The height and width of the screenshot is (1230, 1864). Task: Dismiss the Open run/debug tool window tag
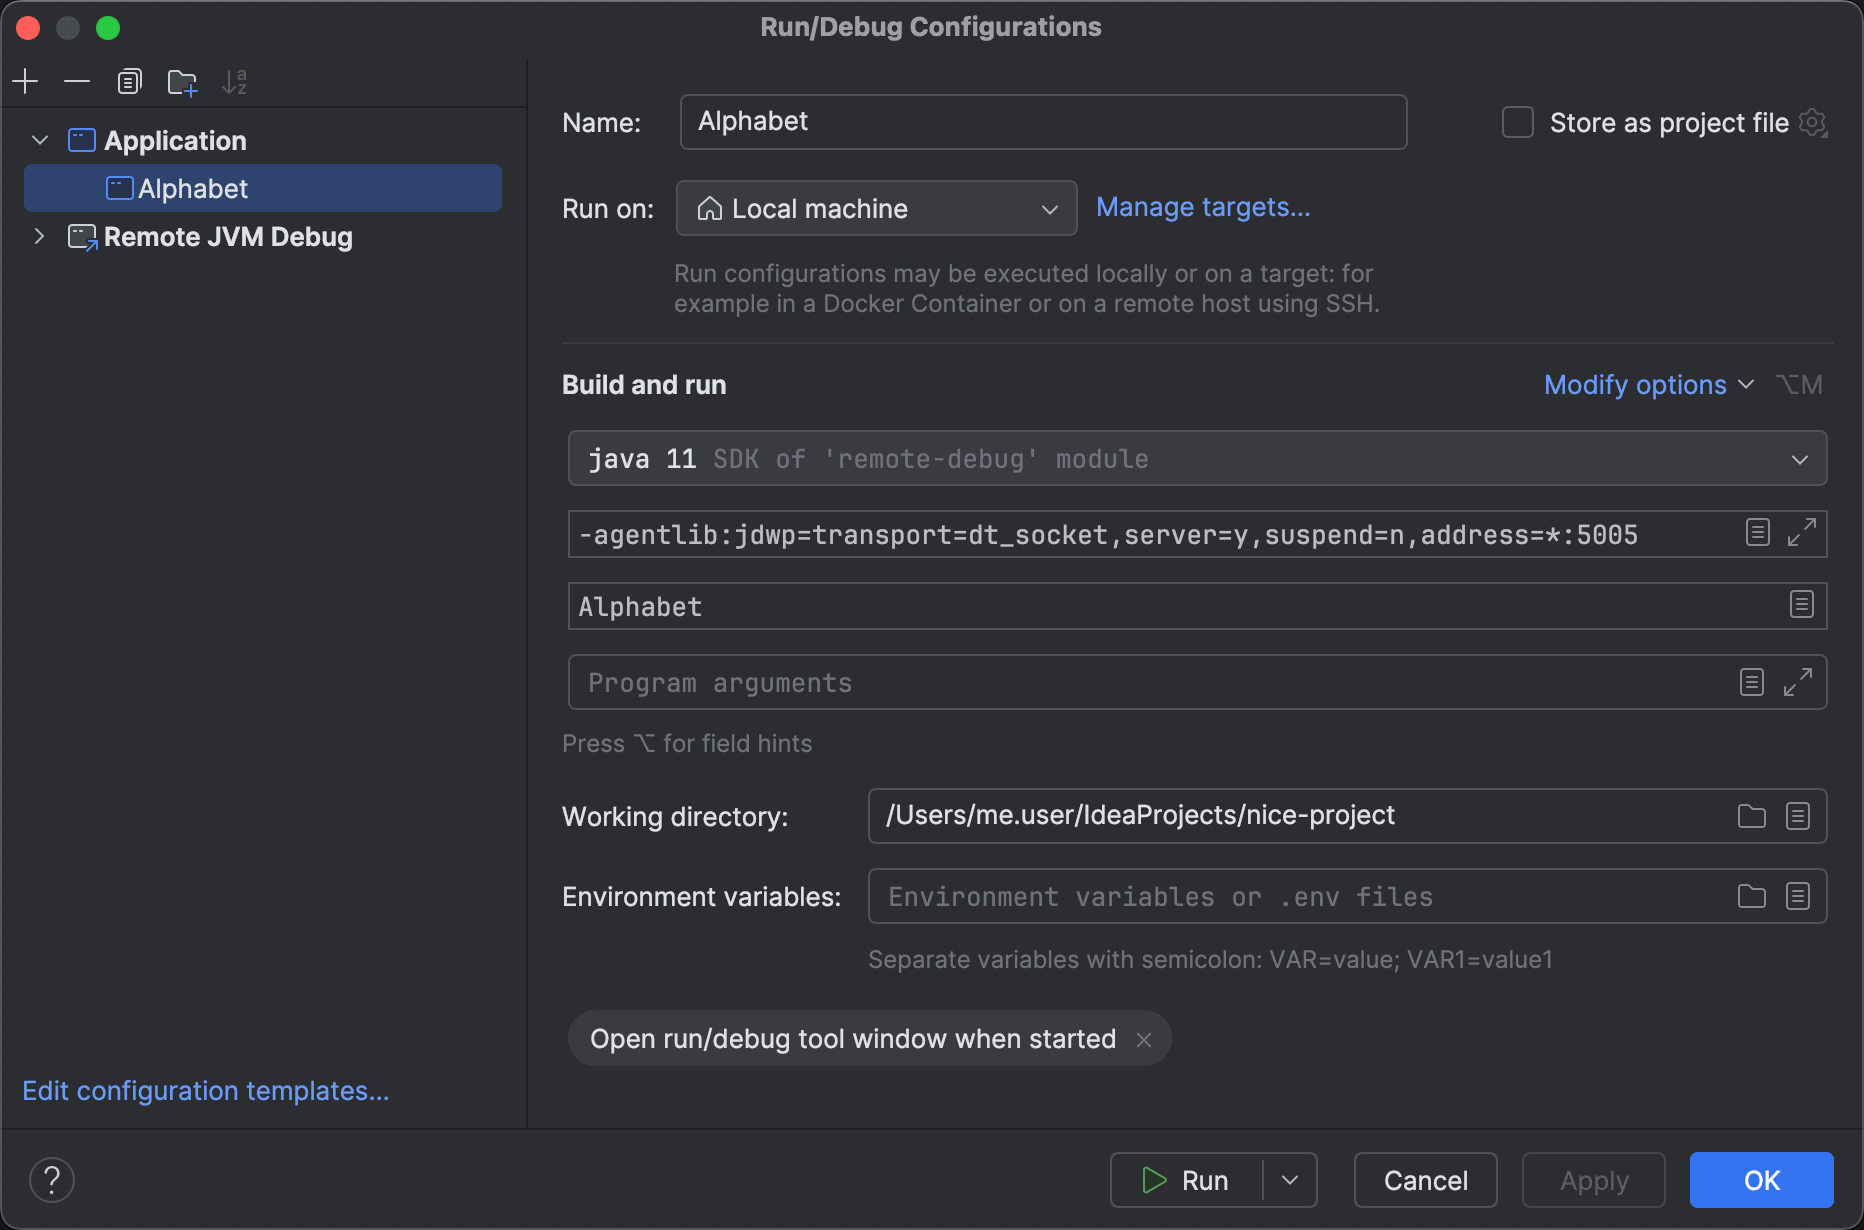click(1144, 1039)
